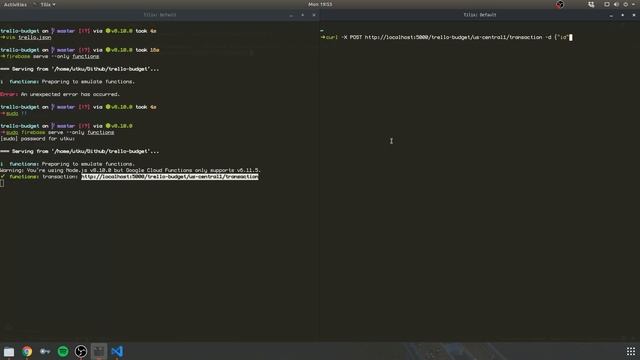Click the OBS recording tray indicator
Screen dimensions: 640x360
[x=560, y=4]
